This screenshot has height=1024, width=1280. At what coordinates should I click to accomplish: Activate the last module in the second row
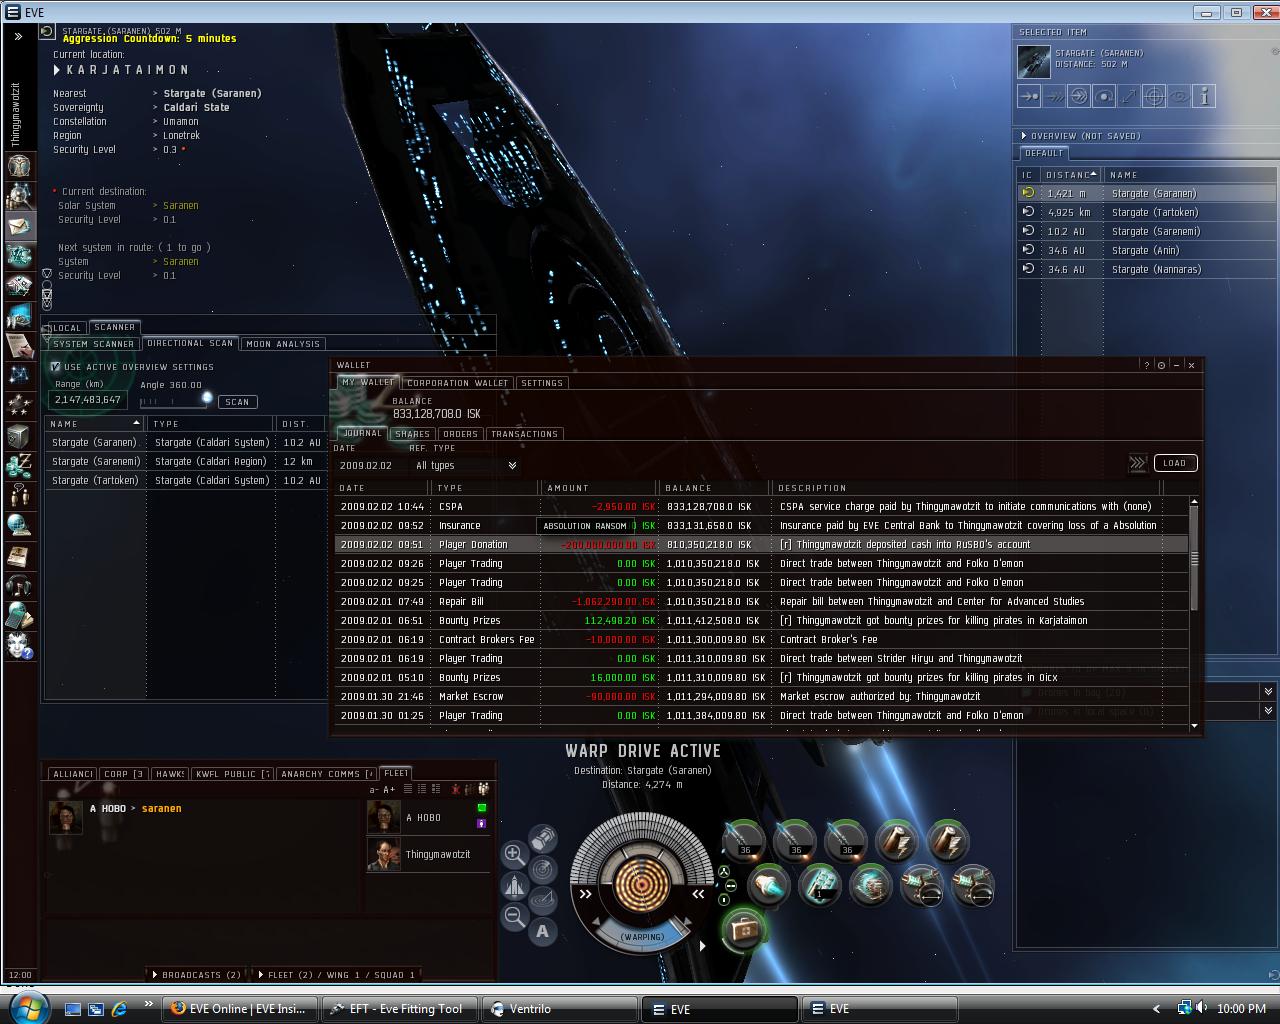(x=973, y=885)
